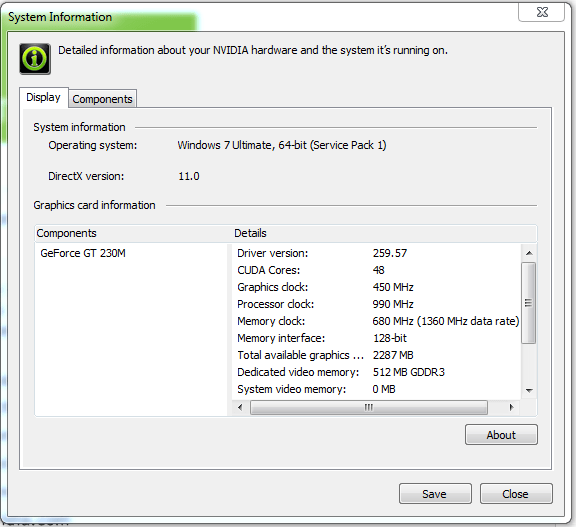Screen dimensions: 576x527
Task: Click the vertical scrollbar thumb in details
Action: point(529,303)
